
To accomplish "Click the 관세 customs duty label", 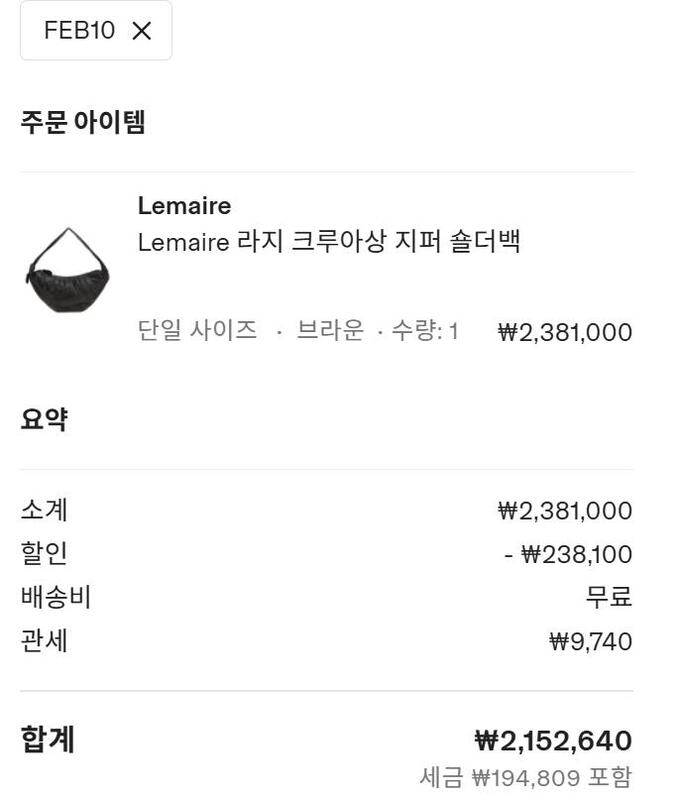I will pyautogui.click(x=44, y=641).
